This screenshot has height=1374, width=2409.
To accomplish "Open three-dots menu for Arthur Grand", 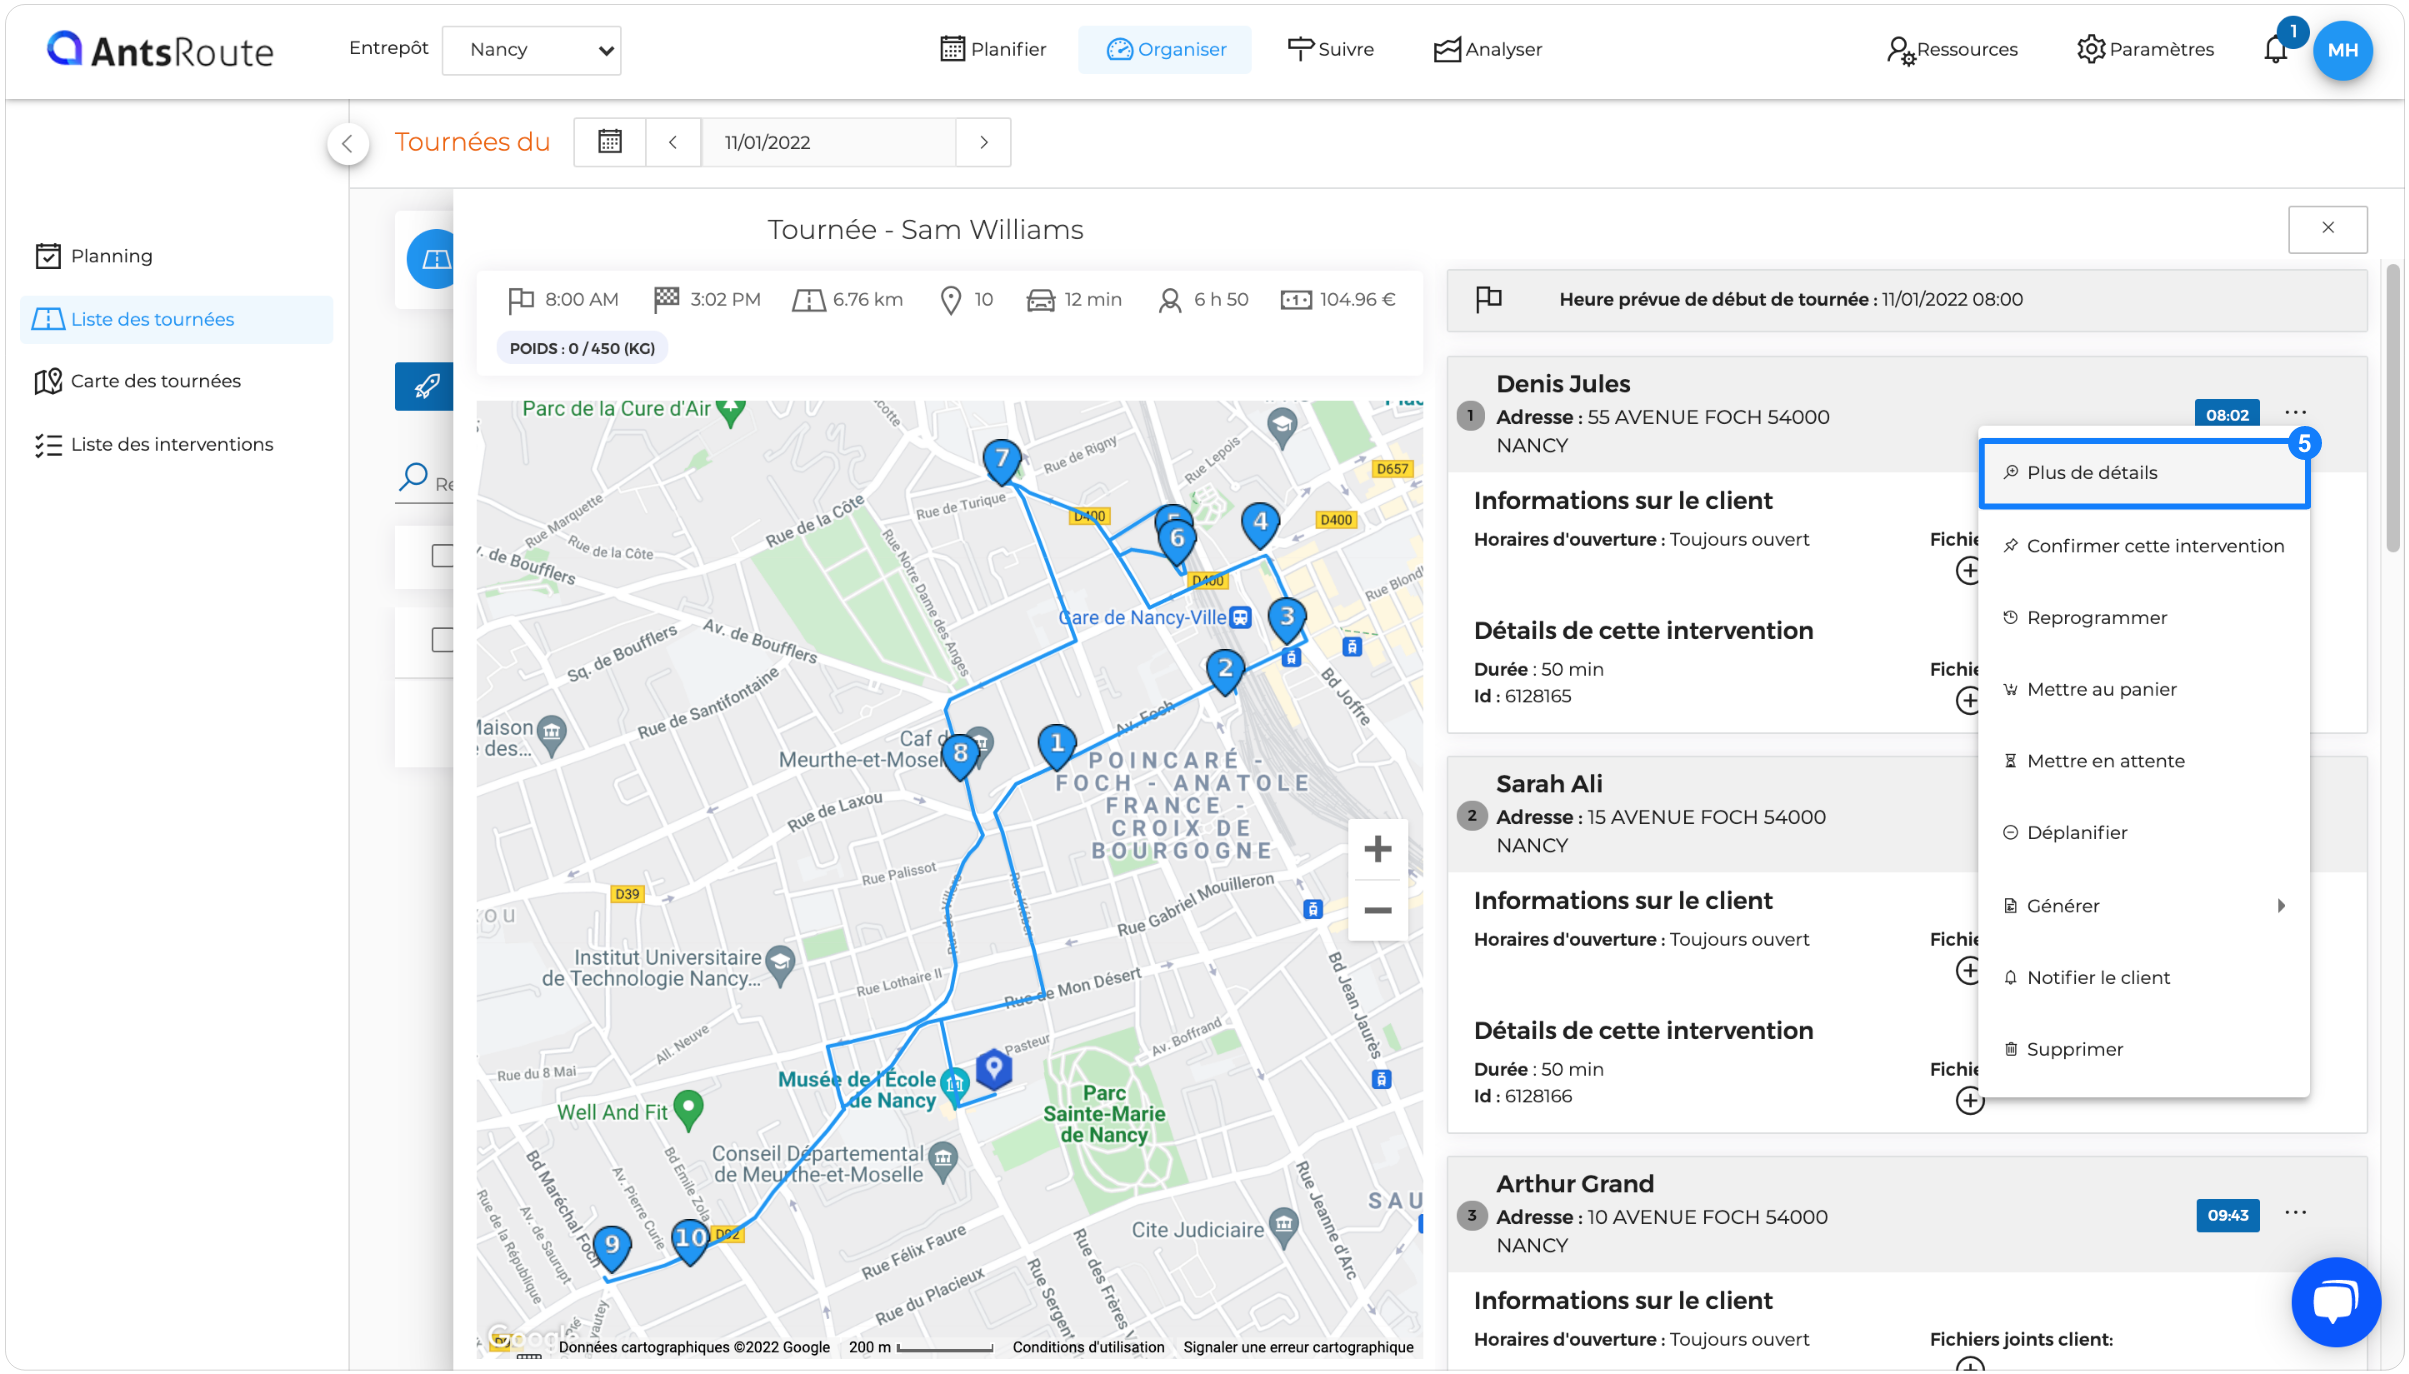I will (x=2295, y=1213).
